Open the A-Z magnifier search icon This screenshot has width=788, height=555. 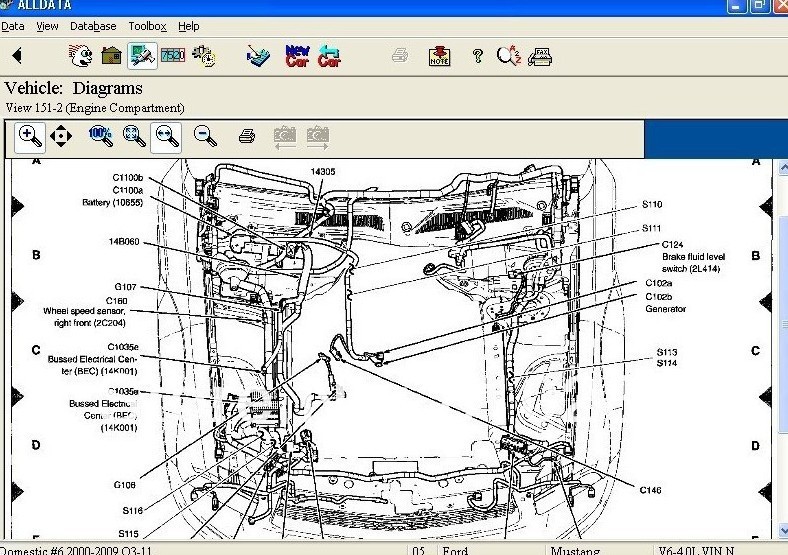[509, 55]
